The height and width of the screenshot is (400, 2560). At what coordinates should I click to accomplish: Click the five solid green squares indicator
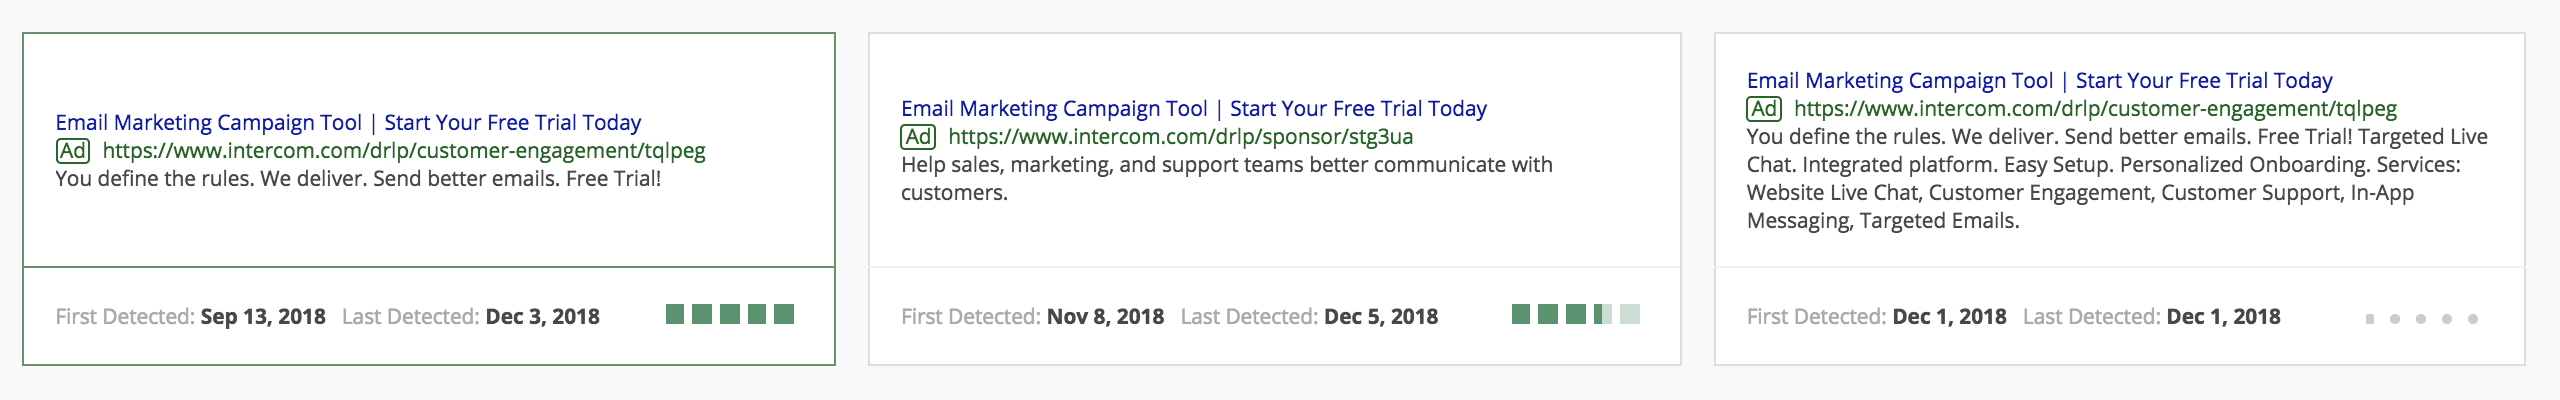[730, 315]
